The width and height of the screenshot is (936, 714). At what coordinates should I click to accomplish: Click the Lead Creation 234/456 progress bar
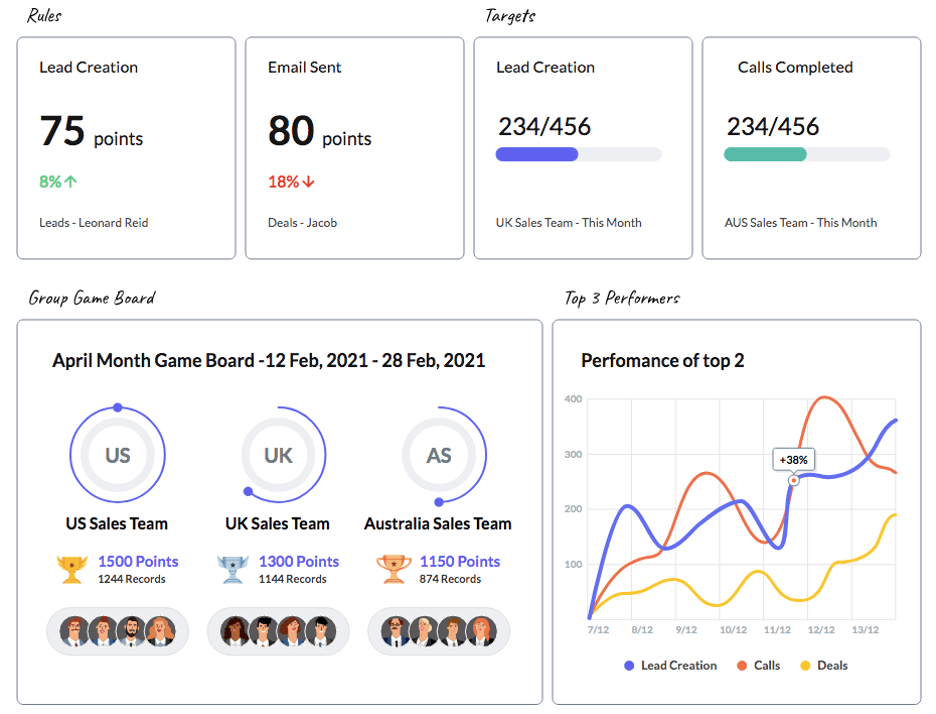point(578,154)
